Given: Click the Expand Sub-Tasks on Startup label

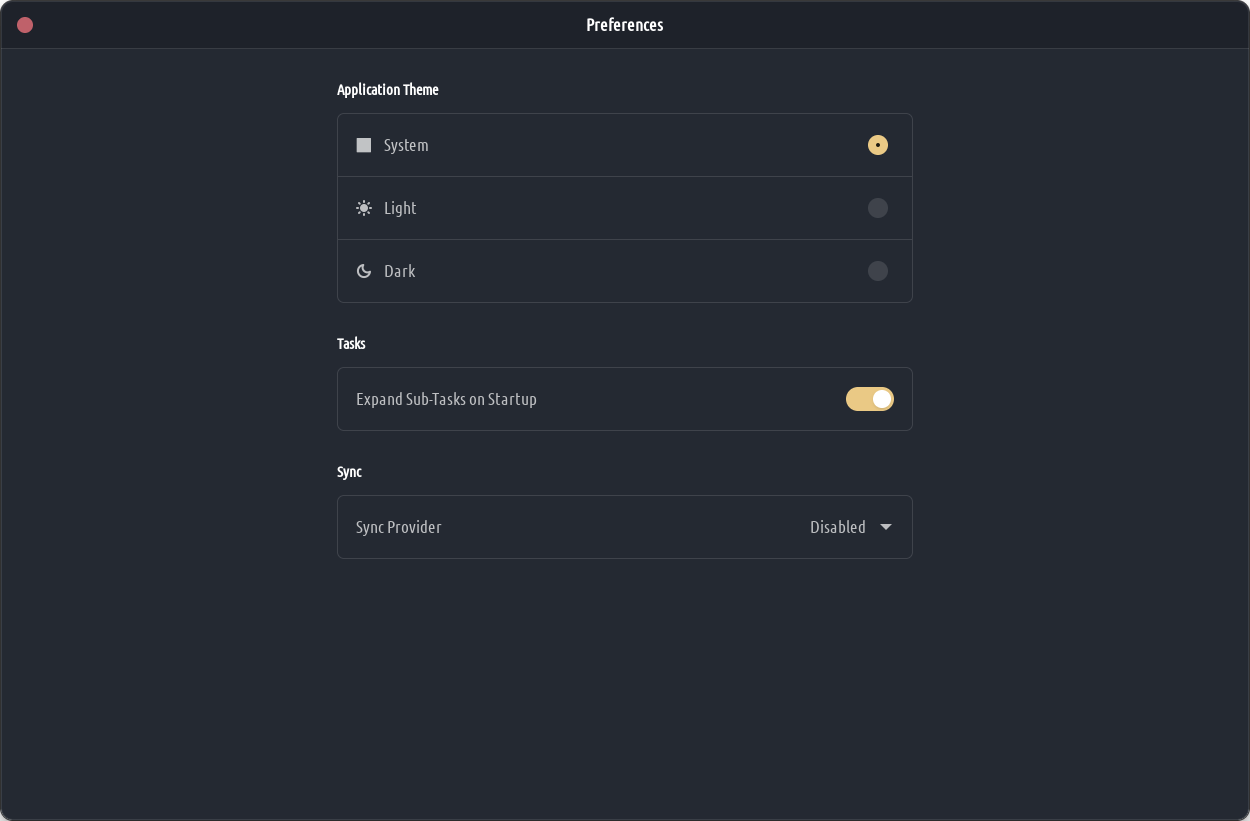Looking at the screenshot, I should 446,399.
